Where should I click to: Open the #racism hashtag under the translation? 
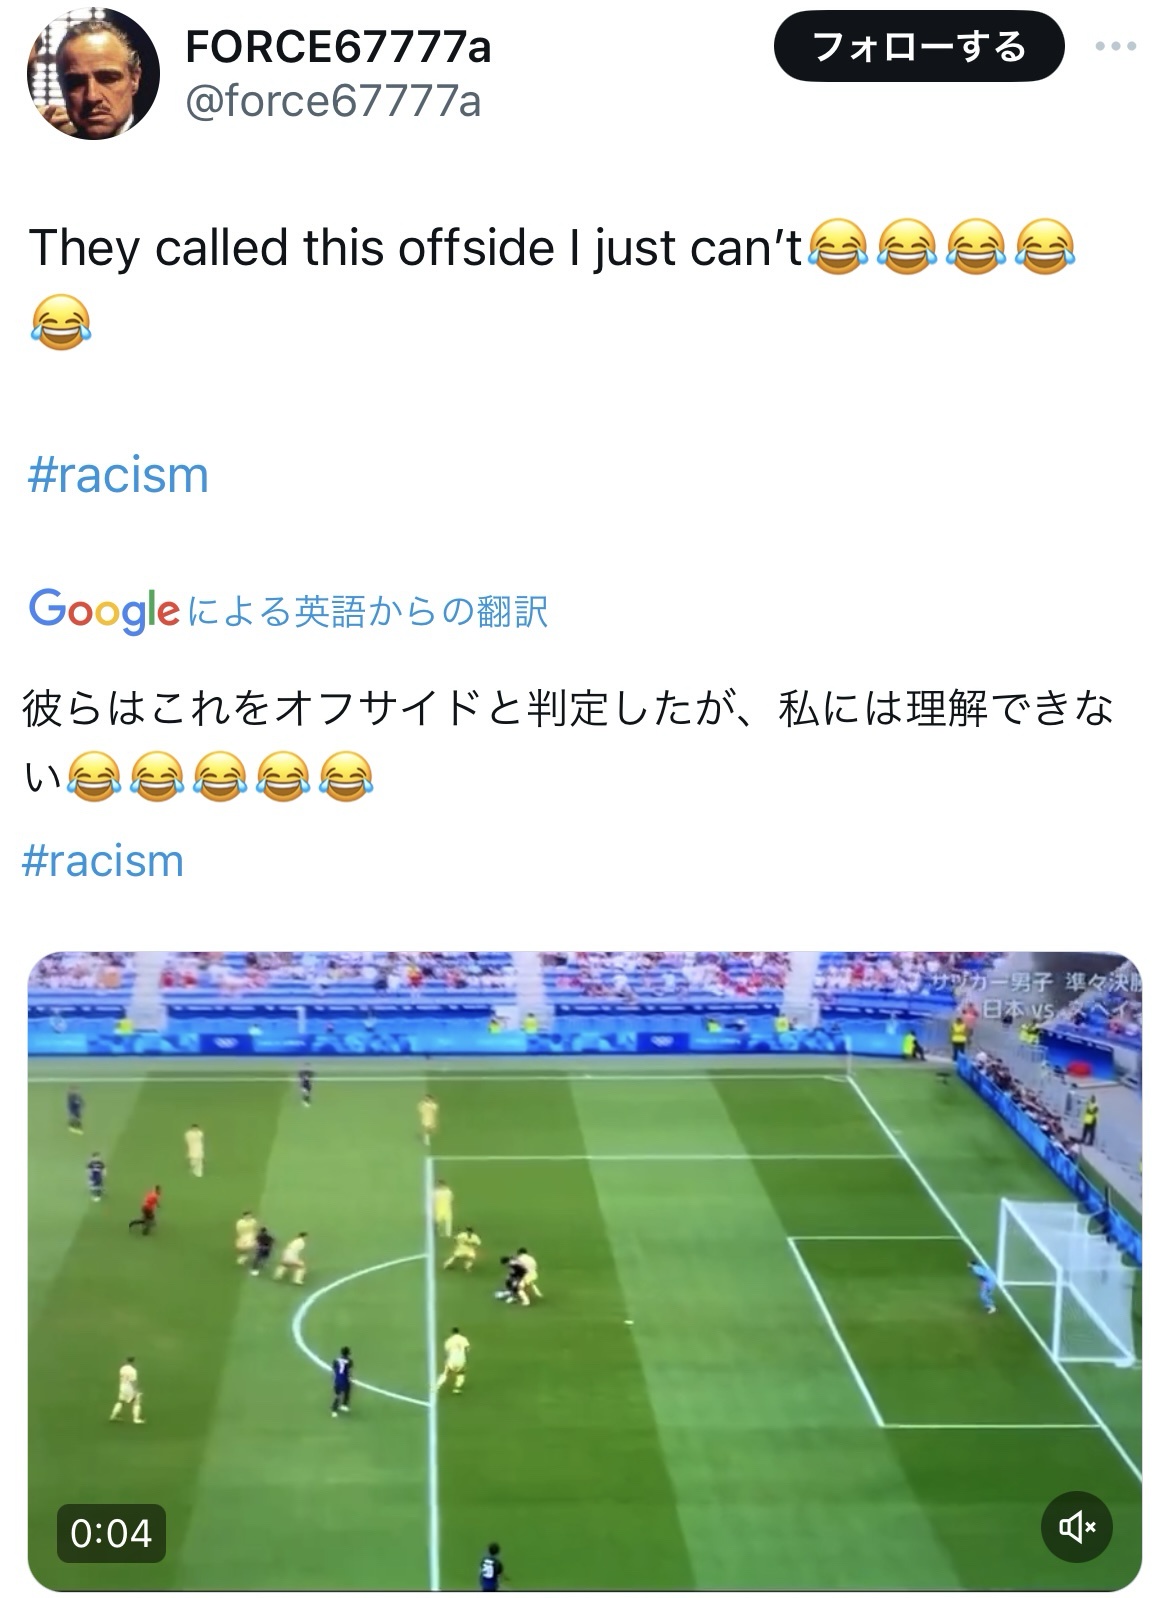tap(103, 860)
